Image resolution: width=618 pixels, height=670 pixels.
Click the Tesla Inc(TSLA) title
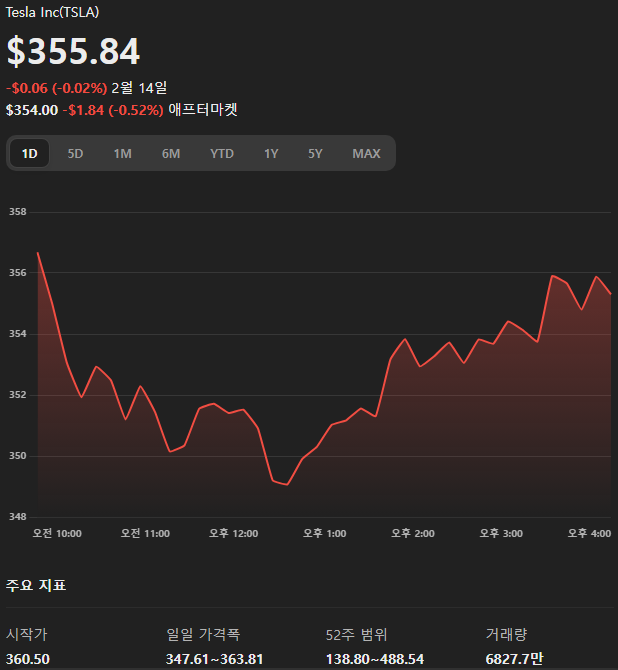52,12
